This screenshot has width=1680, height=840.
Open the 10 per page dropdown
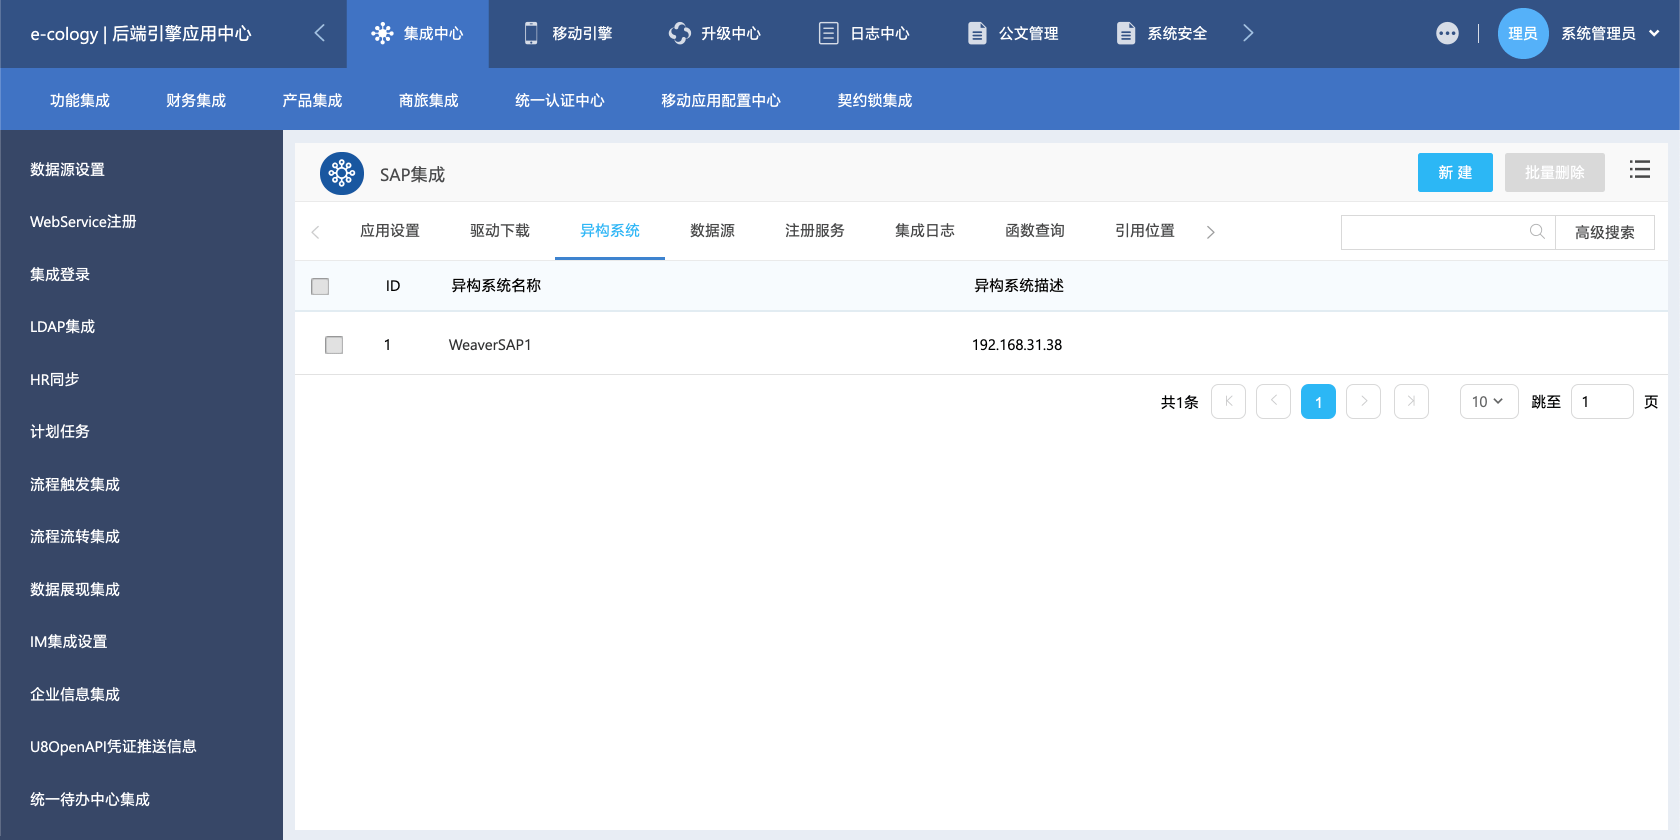(x=1489, y=401)
